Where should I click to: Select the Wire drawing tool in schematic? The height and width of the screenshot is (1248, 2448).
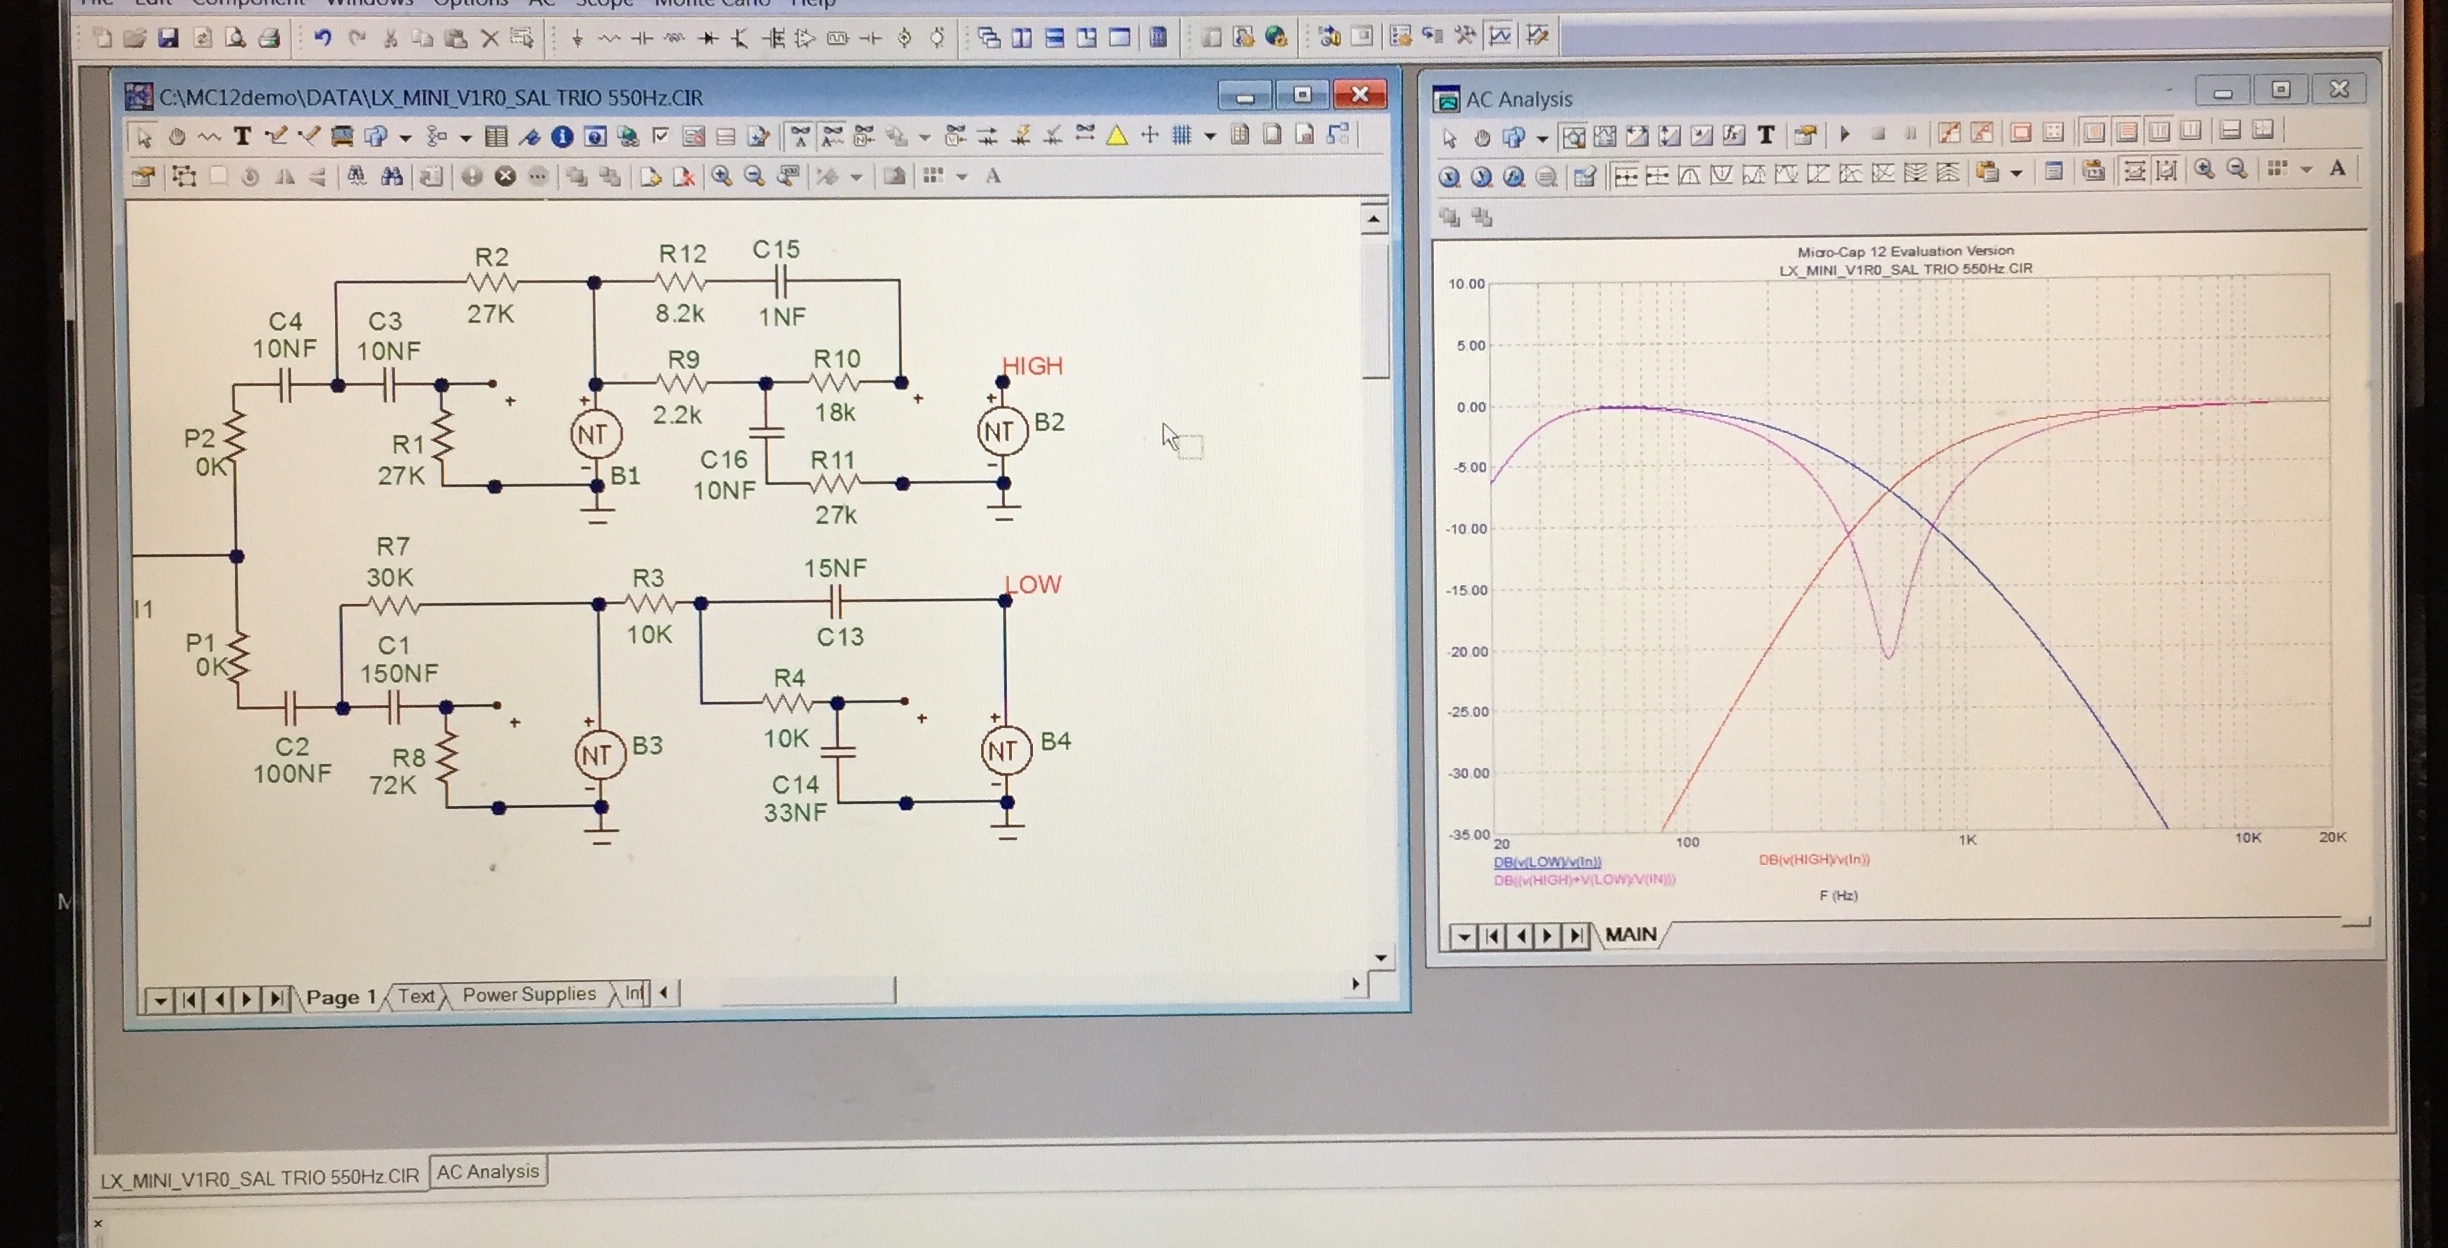point(276,136)
